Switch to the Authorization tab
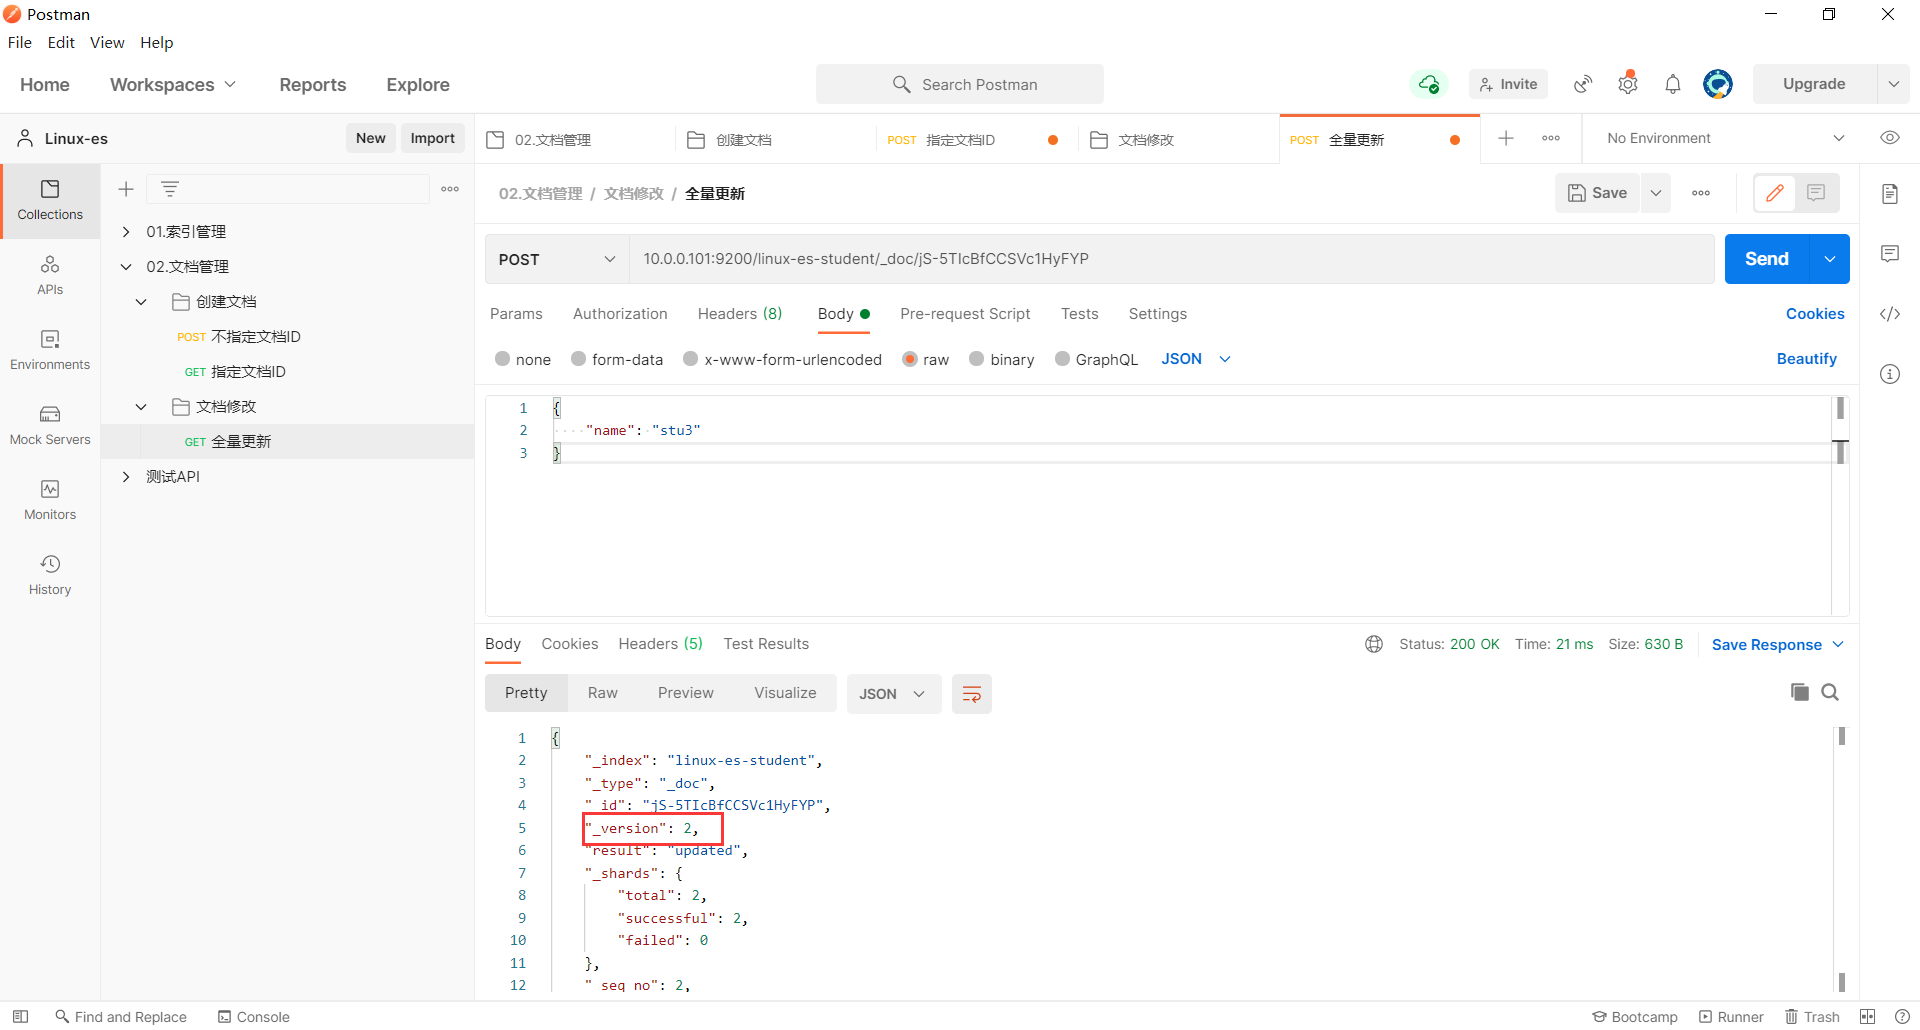 tap(620, 314)
